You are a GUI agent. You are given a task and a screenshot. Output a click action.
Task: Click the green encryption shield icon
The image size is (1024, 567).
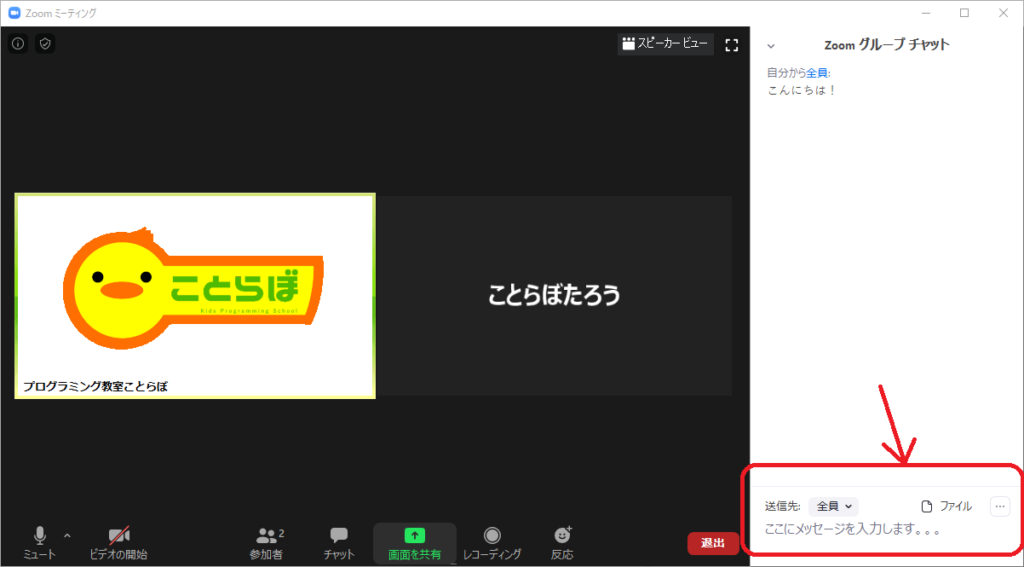(45, 44)
